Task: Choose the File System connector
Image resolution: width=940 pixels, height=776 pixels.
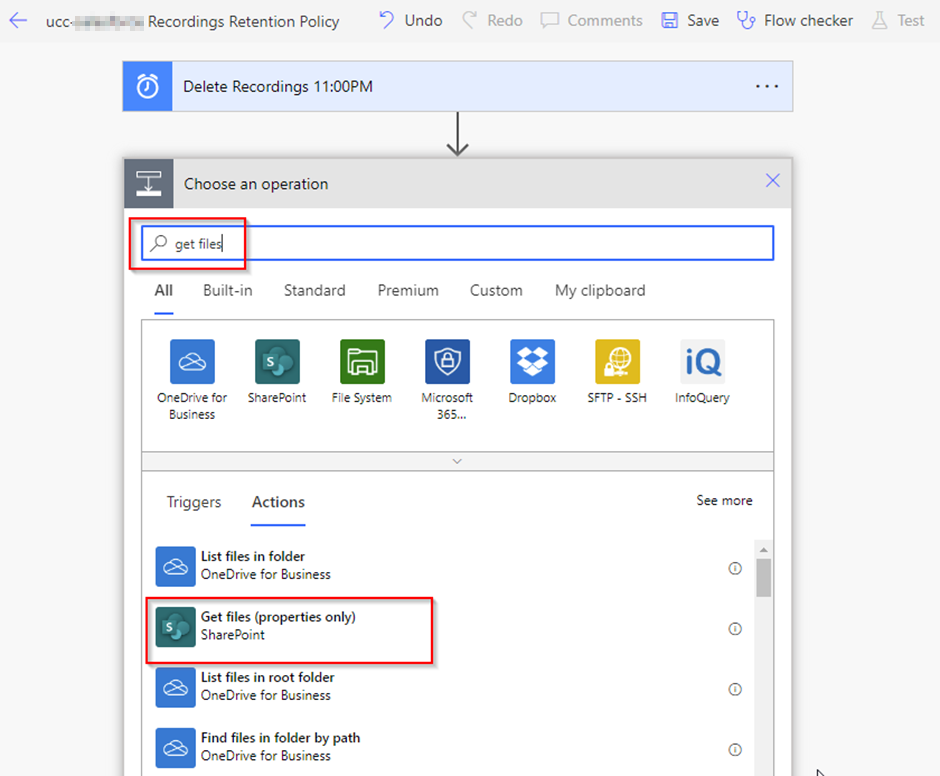Action: (x=362, y=362)
